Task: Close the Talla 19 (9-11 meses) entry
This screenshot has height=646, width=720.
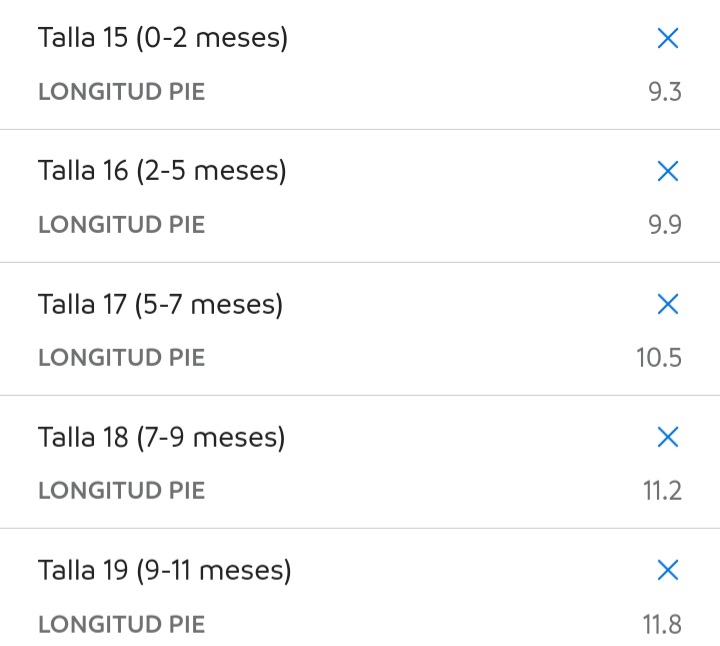Action: tap(668, 571)
